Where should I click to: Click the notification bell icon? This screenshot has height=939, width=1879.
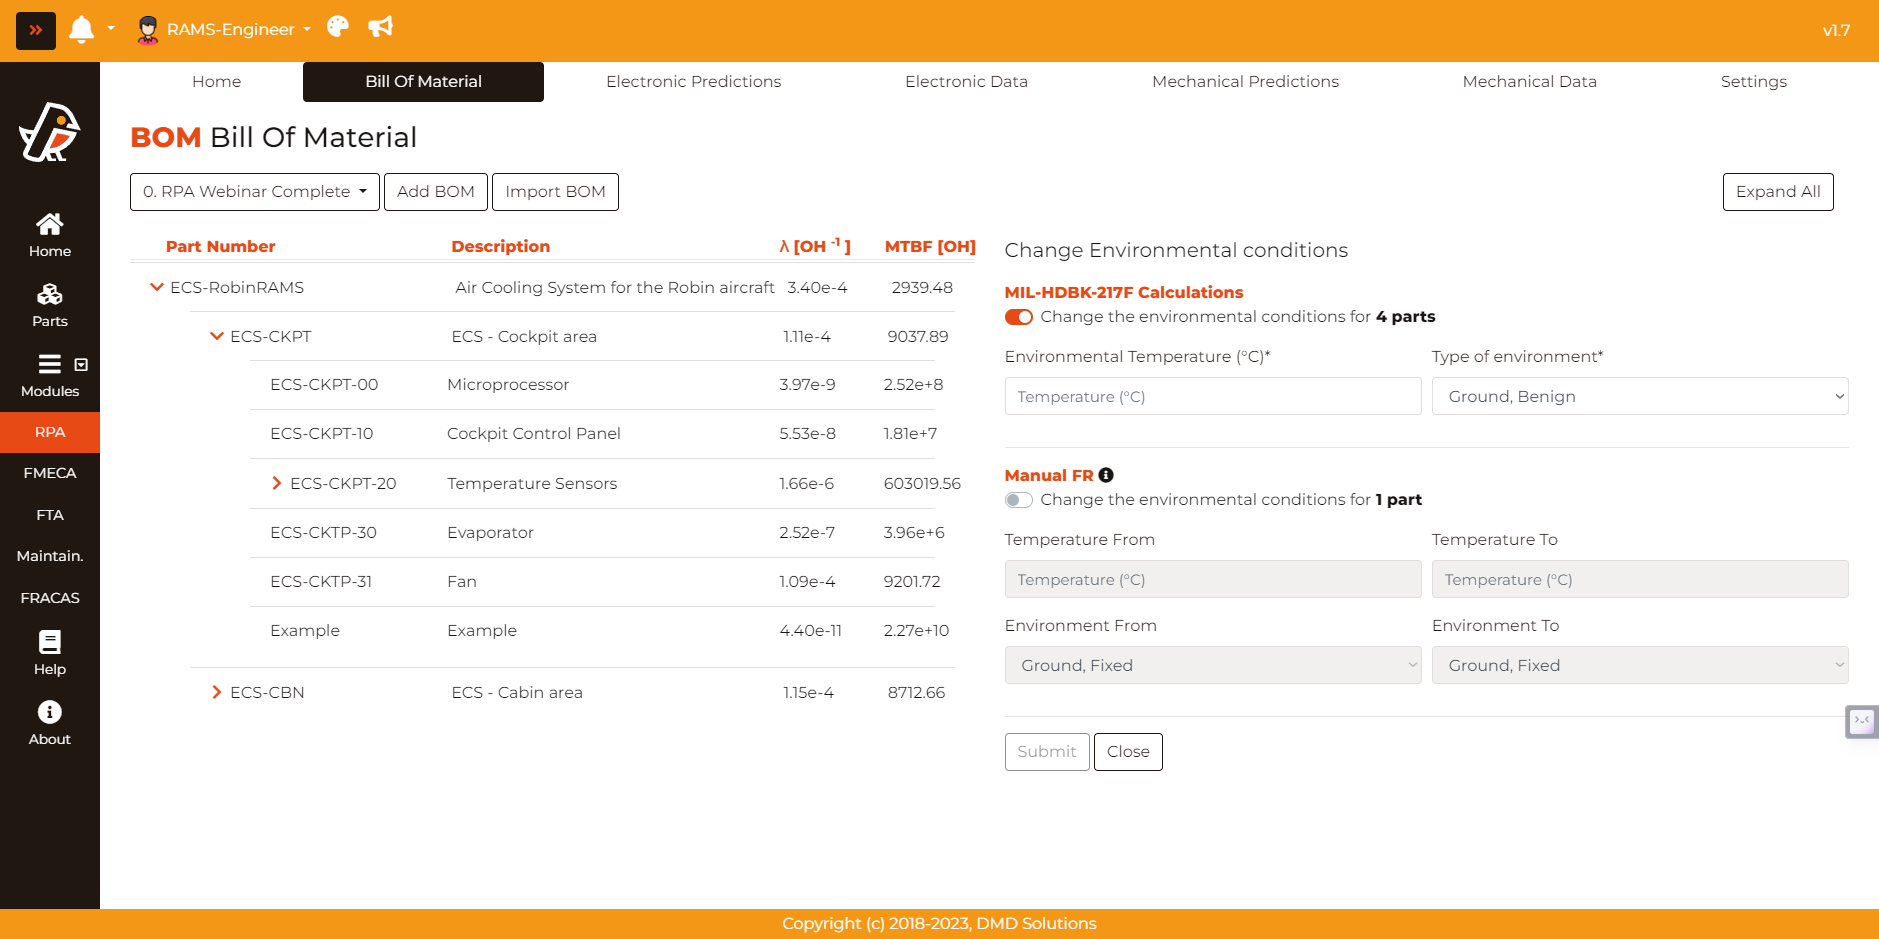tap(82, 30)
